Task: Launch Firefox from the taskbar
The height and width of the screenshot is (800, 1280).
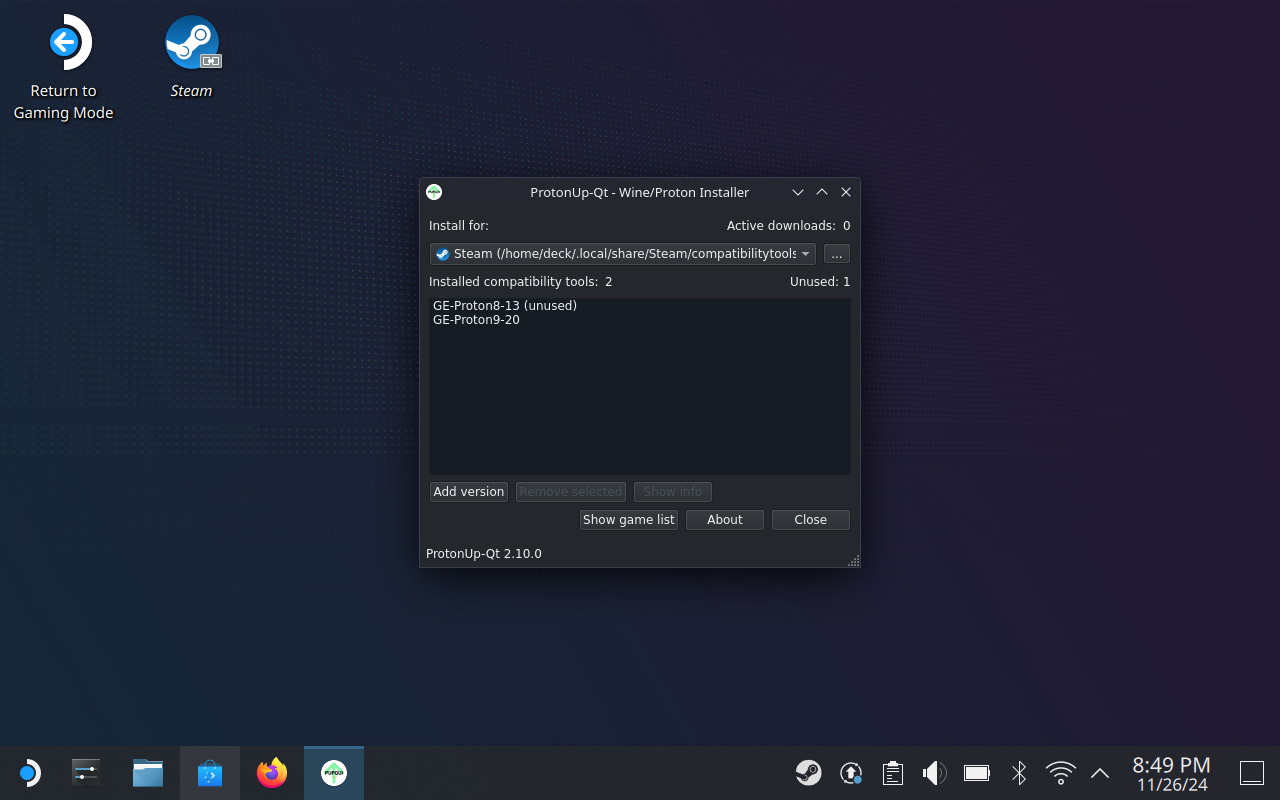Action: [272, 773]
